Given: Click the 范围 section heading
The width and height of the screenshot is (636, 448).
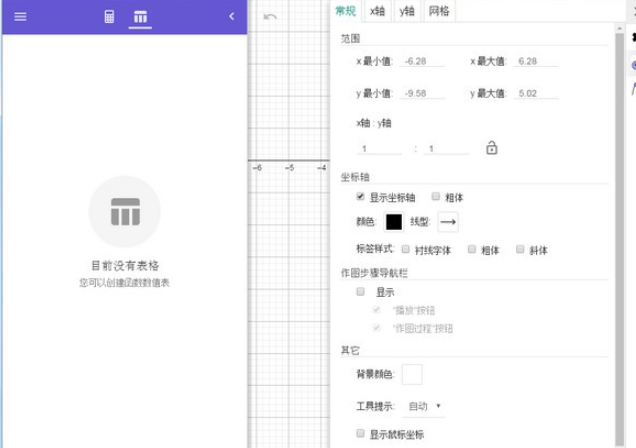Looking at the screenshot, I should 350,39.
